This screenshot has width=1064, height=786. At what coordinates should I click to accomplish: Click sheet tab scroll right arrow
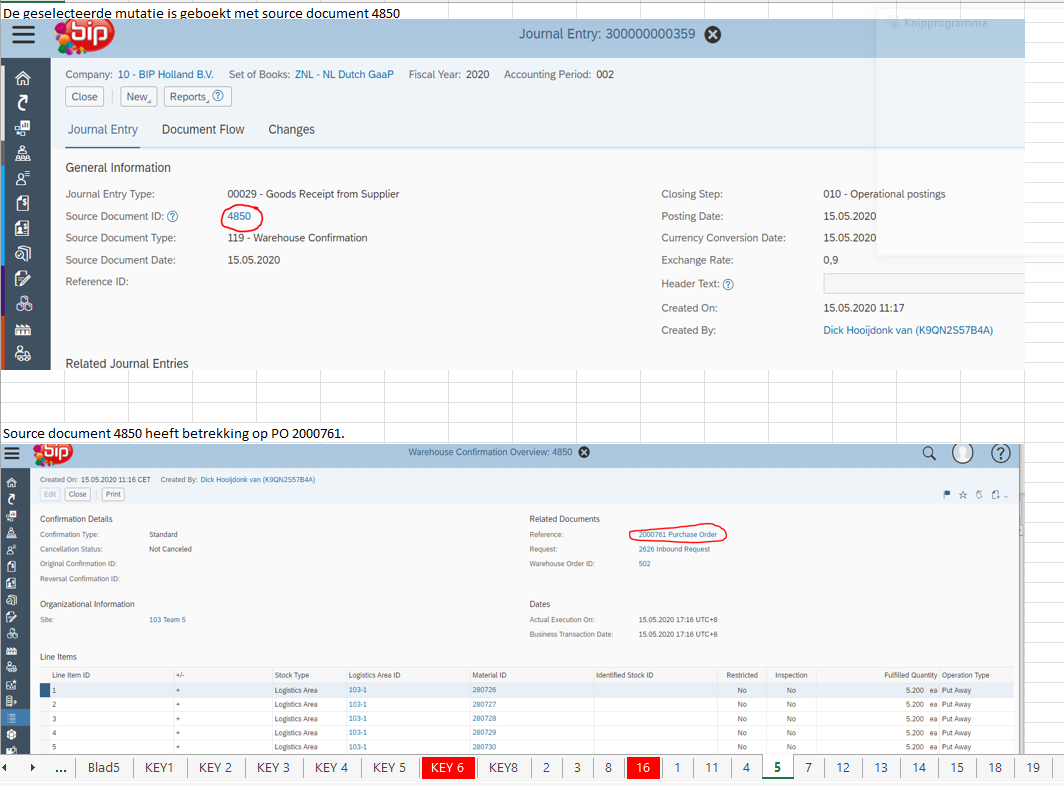coord(33,768)
